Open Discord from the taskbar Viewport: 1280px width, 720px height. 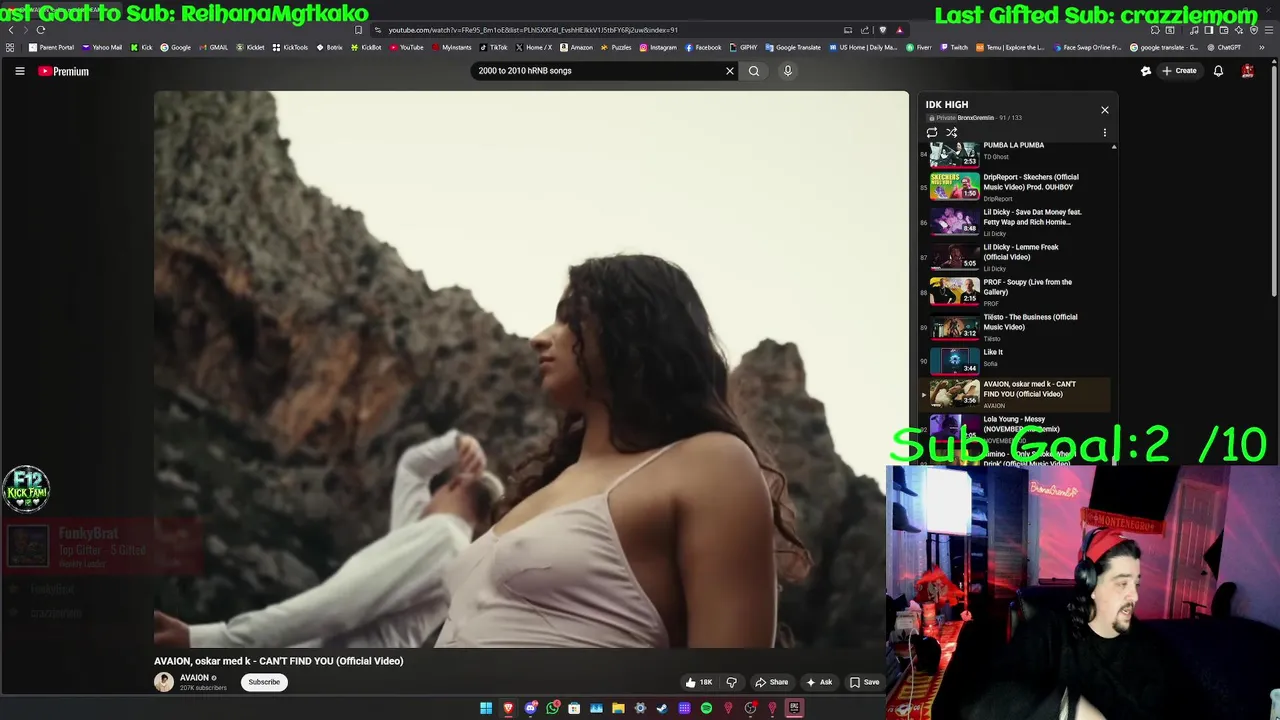tap(530, 708)
